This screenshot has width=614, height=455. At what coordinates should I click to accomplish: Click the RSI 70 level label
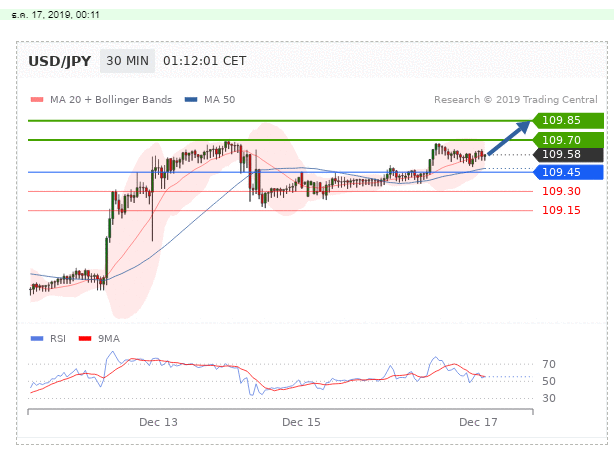549,364
